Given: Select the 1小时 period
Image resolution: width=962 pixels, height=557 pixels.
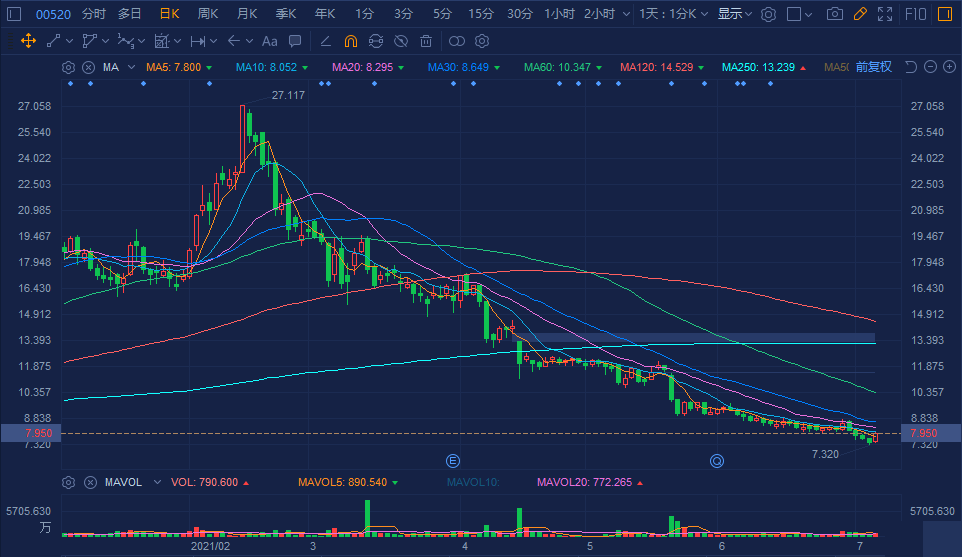Looking at the screenshot, I should pos(560,13).
